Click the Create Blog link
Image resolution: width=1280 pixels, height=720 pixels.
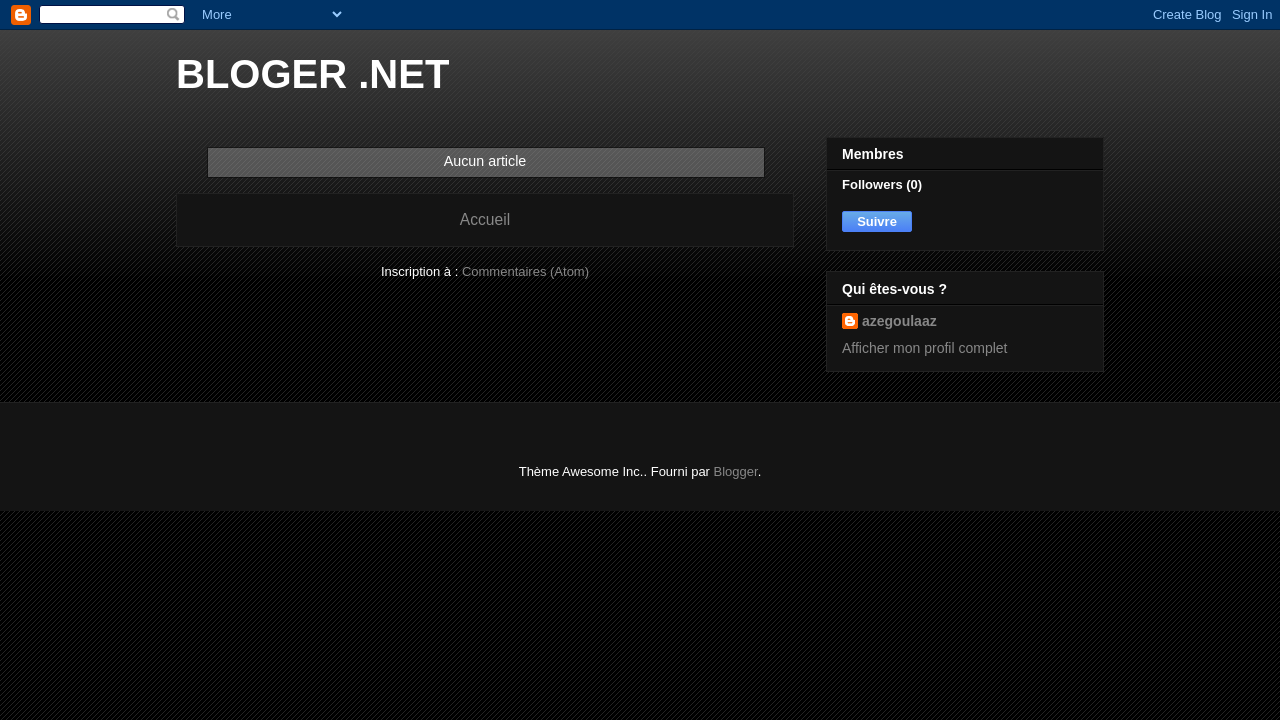(1187, 14)
